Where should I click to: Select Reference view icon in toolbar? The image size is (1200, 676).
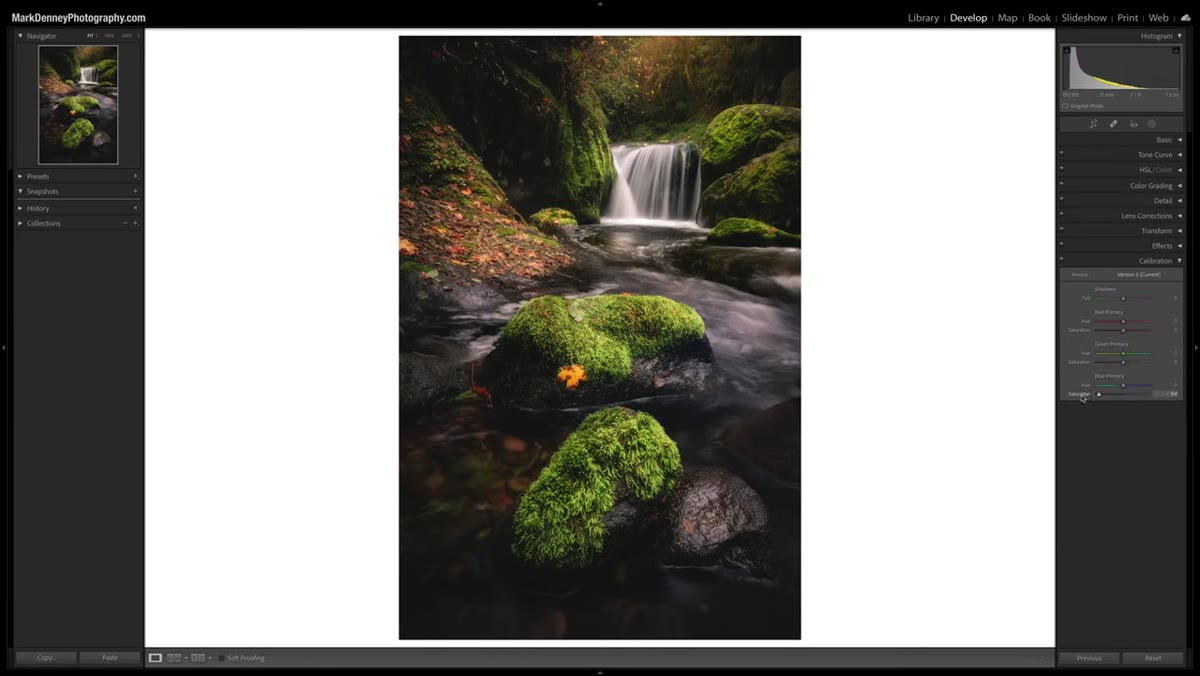click(x=174, y=658)
